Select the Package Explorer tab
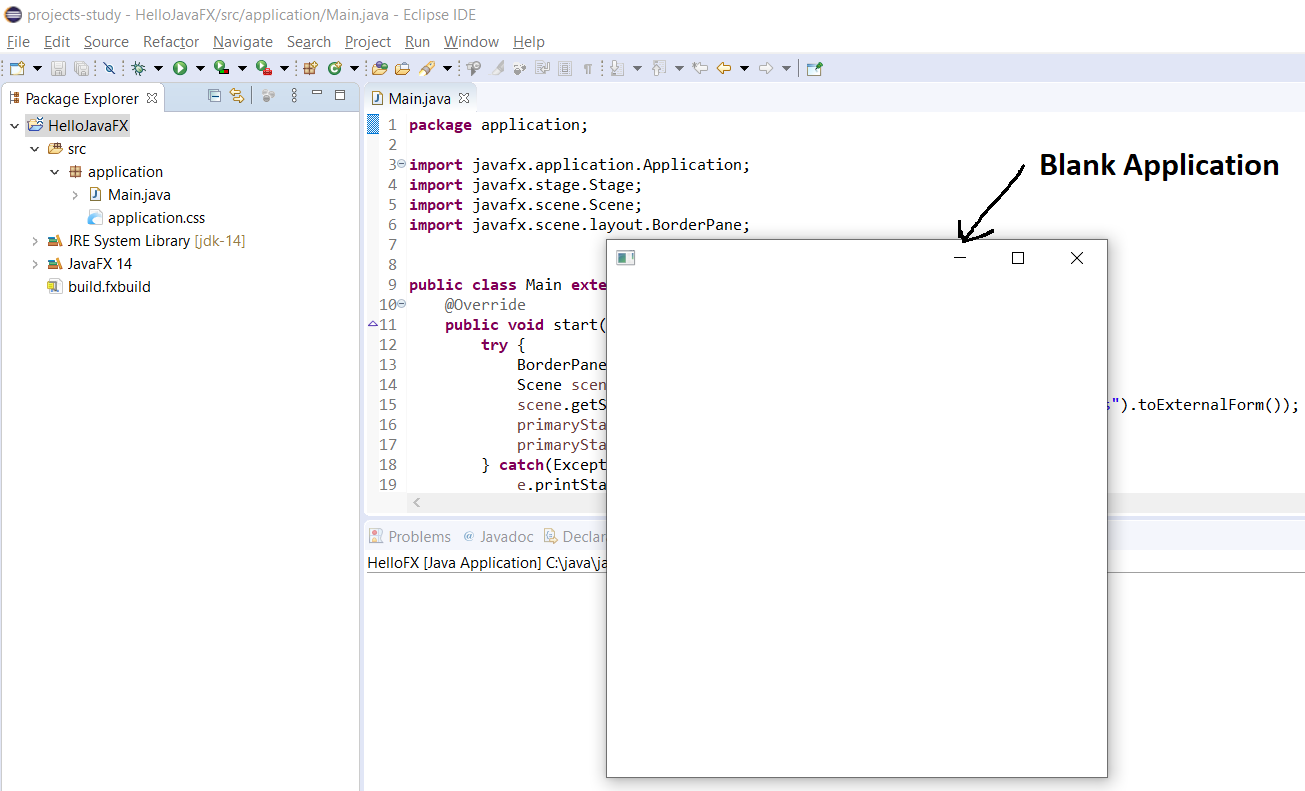Viewport: 1305px width, 791px height. [82, 98]
